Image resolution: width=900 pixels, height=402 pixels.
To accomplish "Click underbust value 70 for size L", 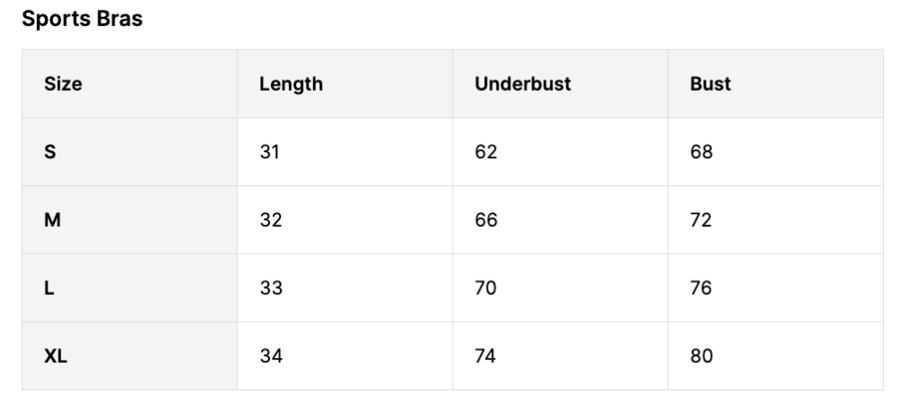I will pos(486,288).
